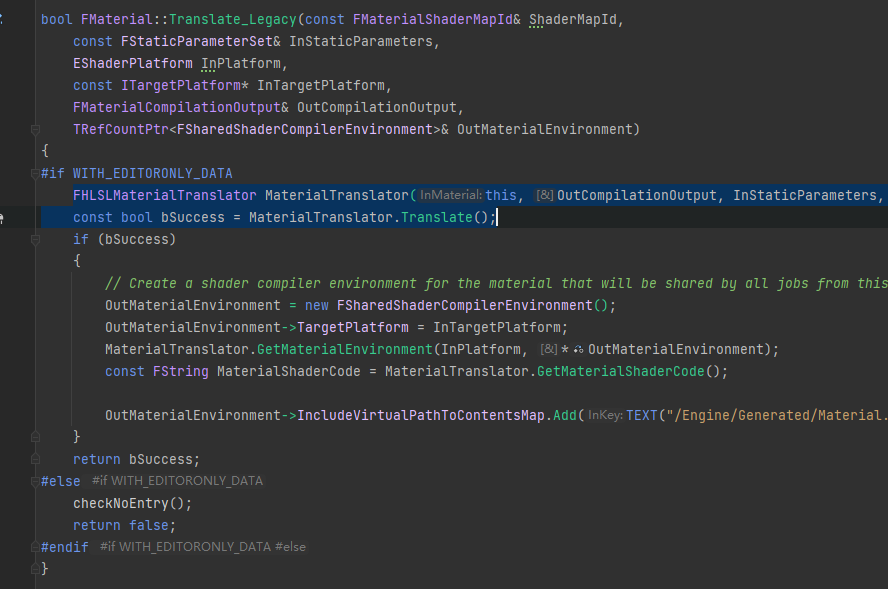Click fold marker at function's final closing brace
Screen dimensions: 888x589
coord(35,569)
